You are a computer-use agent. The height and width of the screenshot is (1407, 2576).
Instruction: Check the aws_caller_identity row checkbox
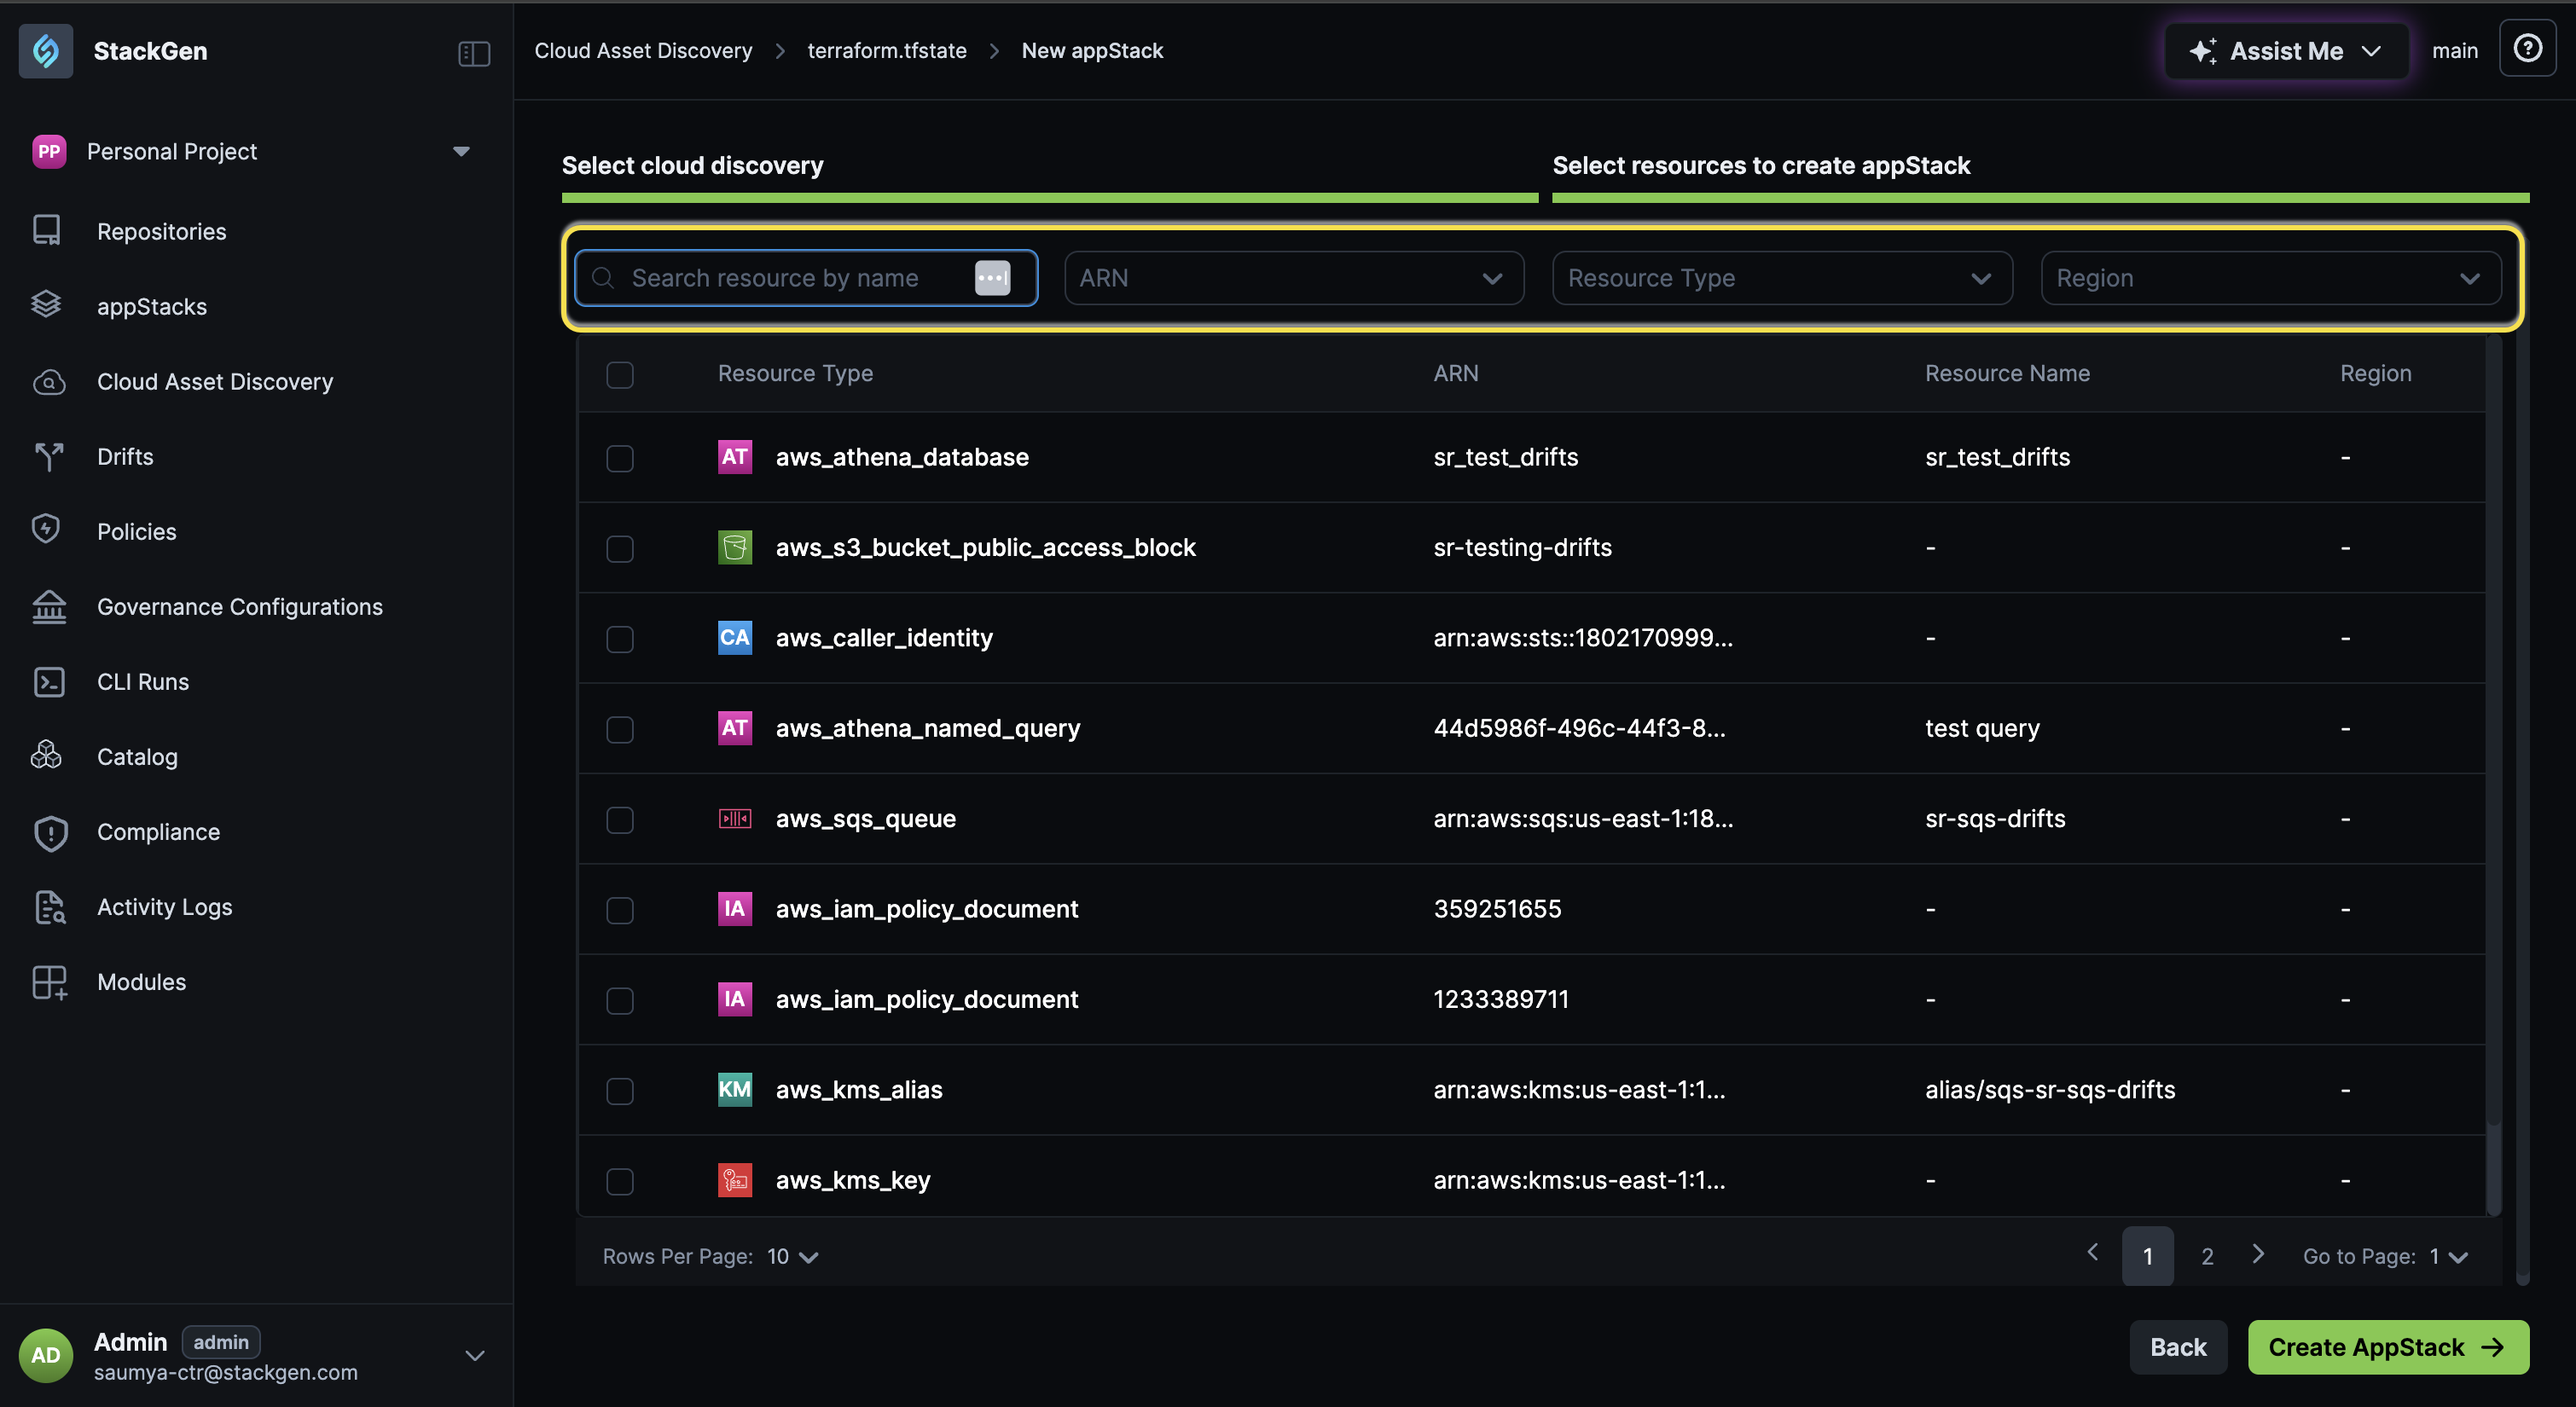click(620, 639)
